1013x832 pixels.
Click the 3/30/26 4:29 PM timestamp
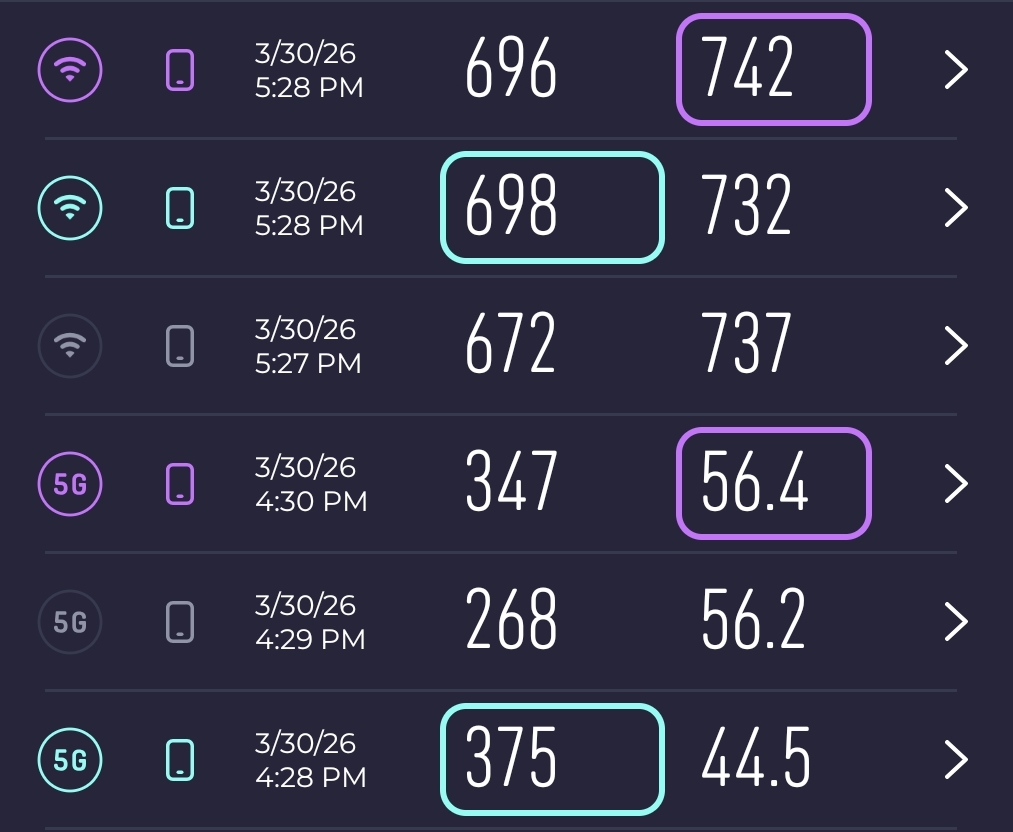pos(310,622)
